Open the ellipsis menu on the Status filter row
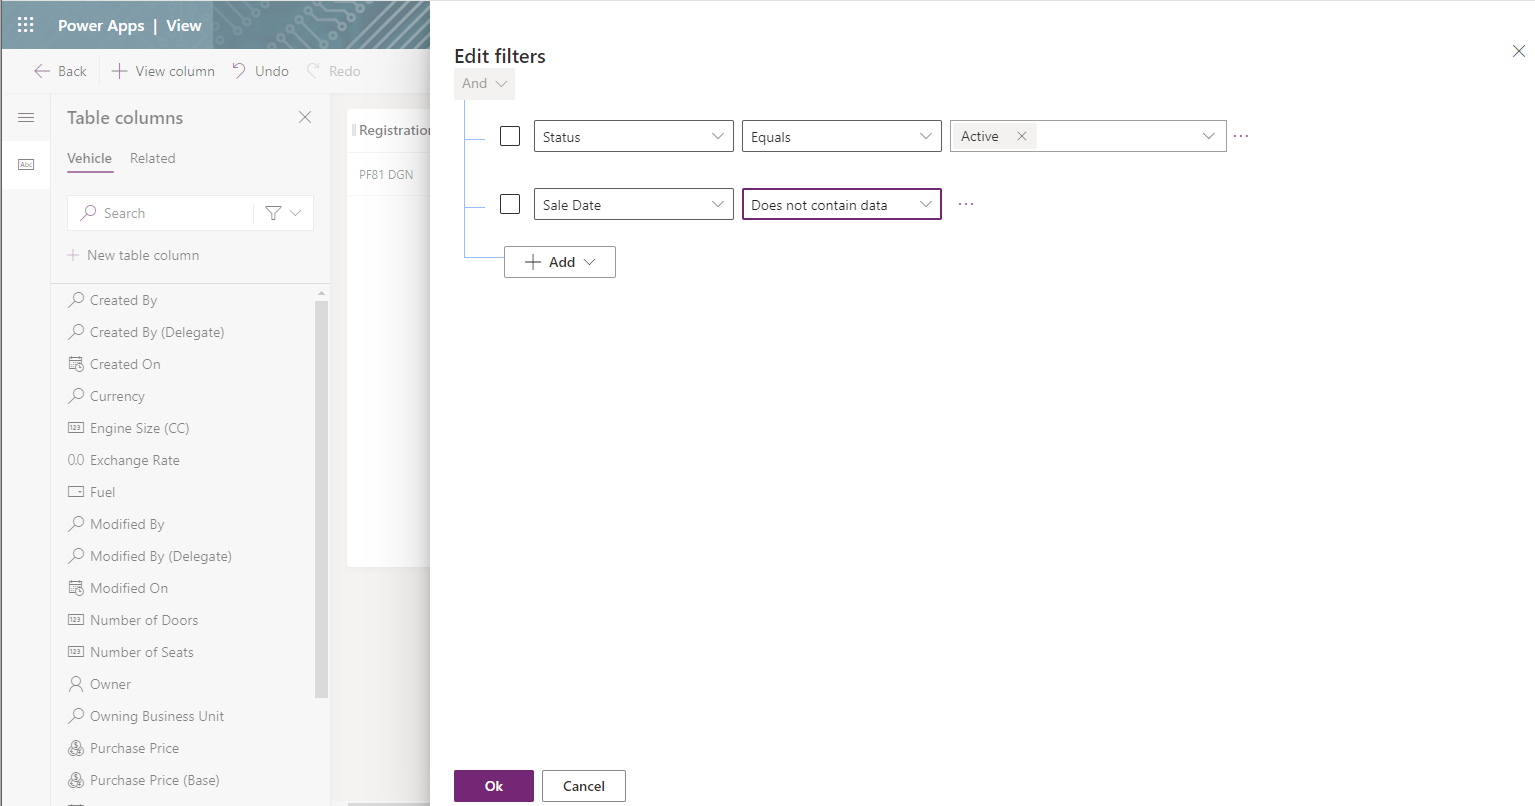The width and height of the screenshot is (1535, 806). point(1240,135)
